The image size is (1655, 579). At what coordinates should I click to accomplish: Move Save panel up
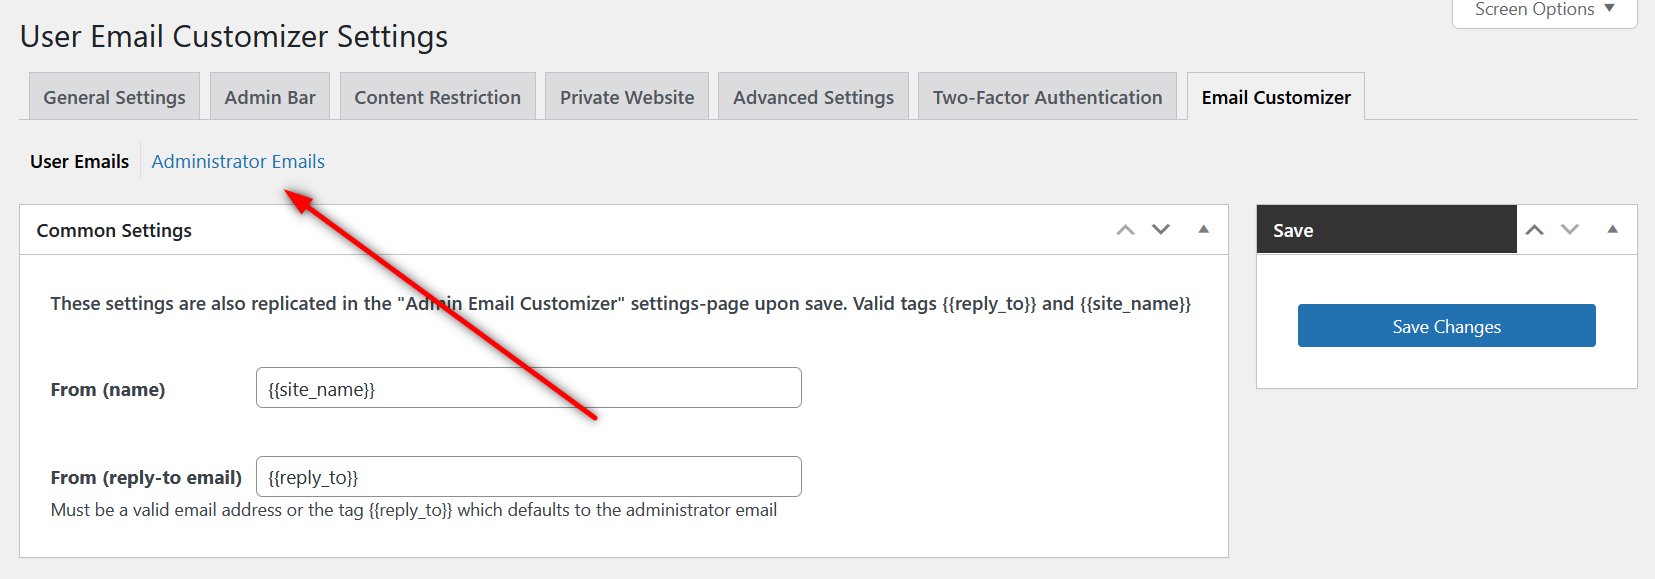(1534, 230)
